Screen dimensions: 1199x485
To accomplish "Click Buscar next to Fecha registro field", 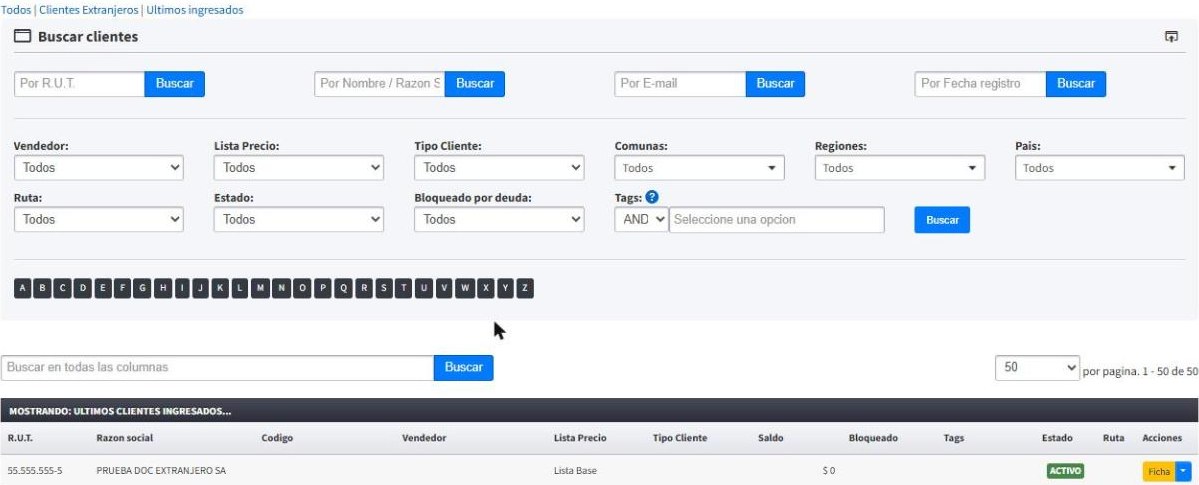I will point(1076,83).
